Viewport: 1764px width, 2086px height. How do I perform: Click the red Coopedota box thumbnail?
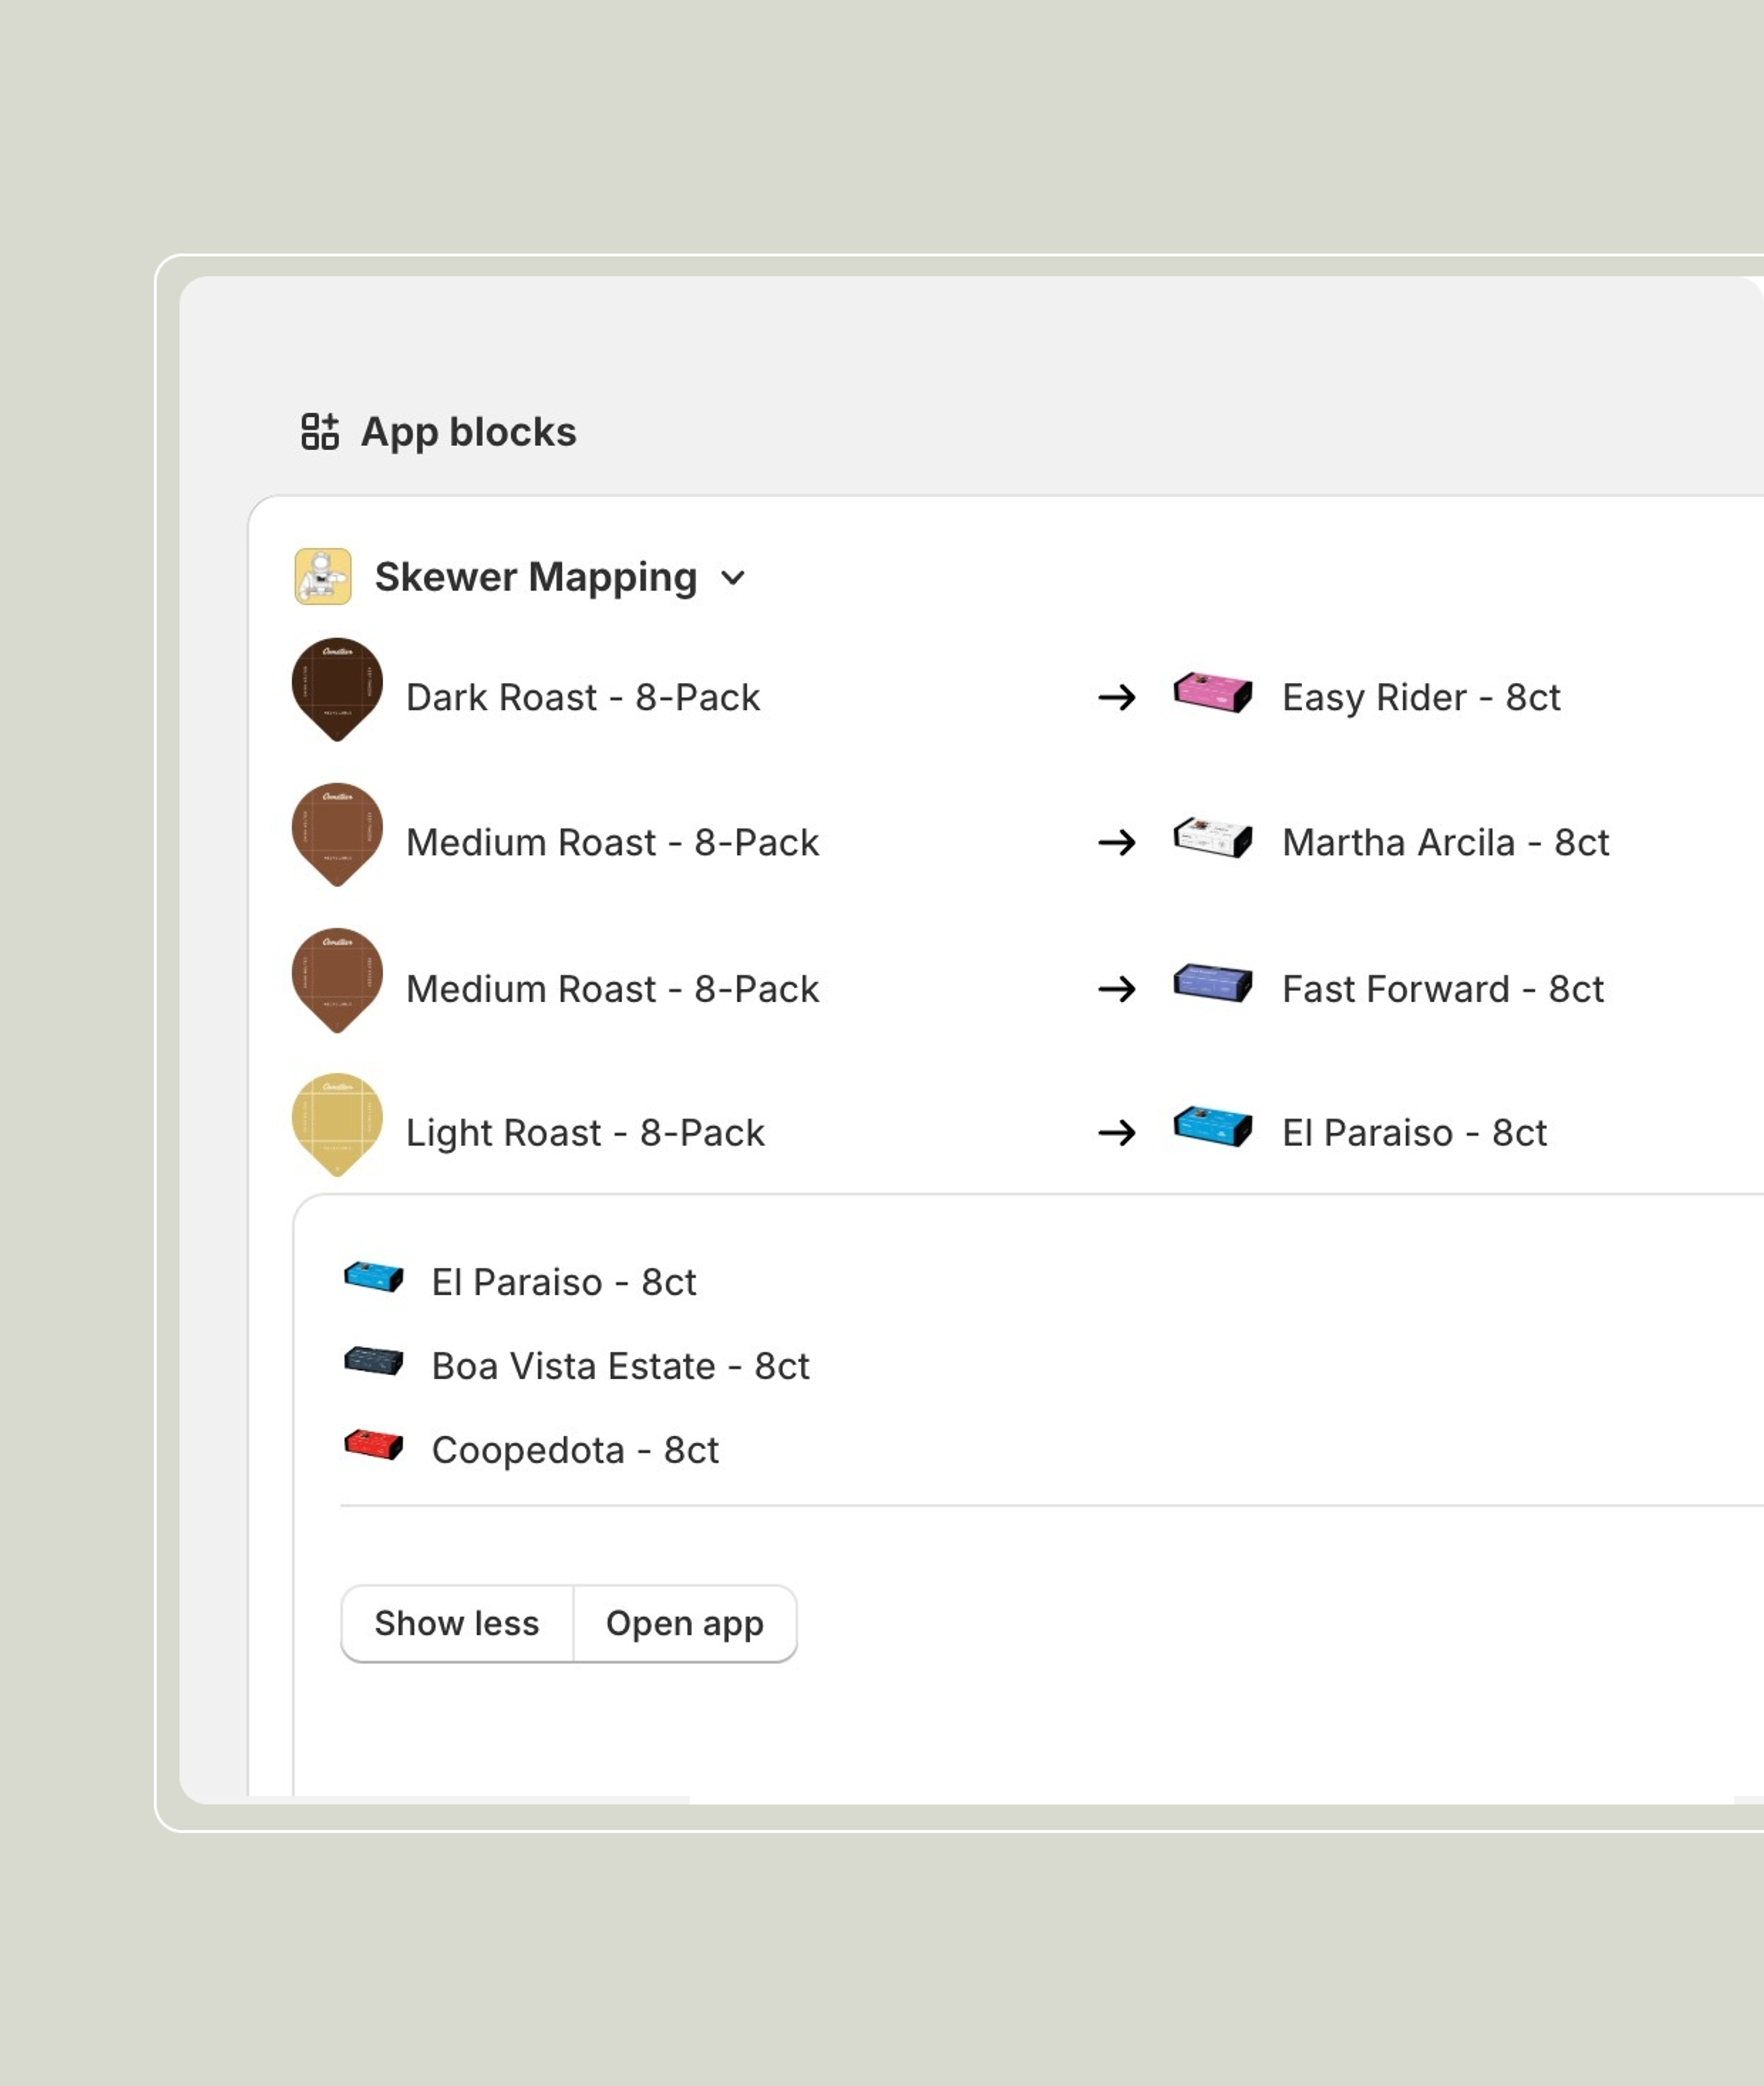click(x=373, y=1446)
